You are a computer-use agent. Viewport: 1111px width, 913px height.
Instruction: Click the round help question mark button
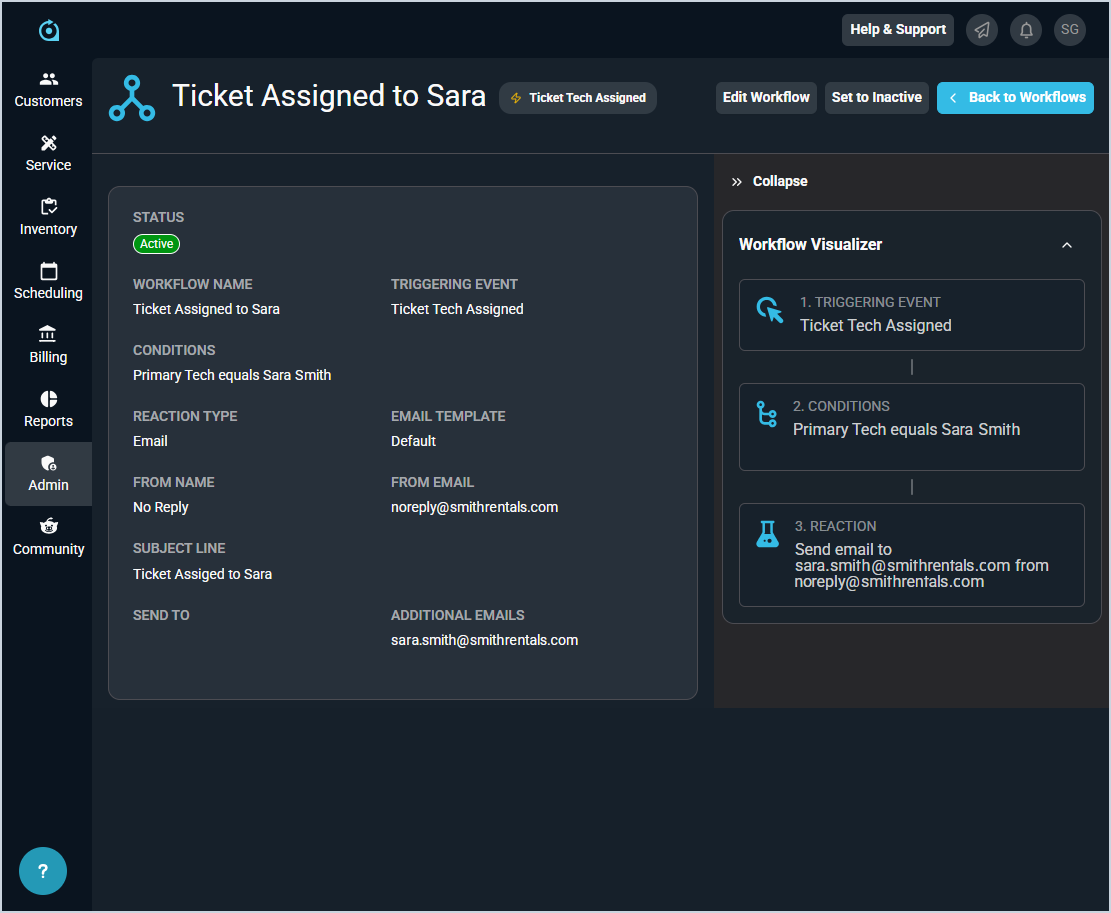coord(43,871)
